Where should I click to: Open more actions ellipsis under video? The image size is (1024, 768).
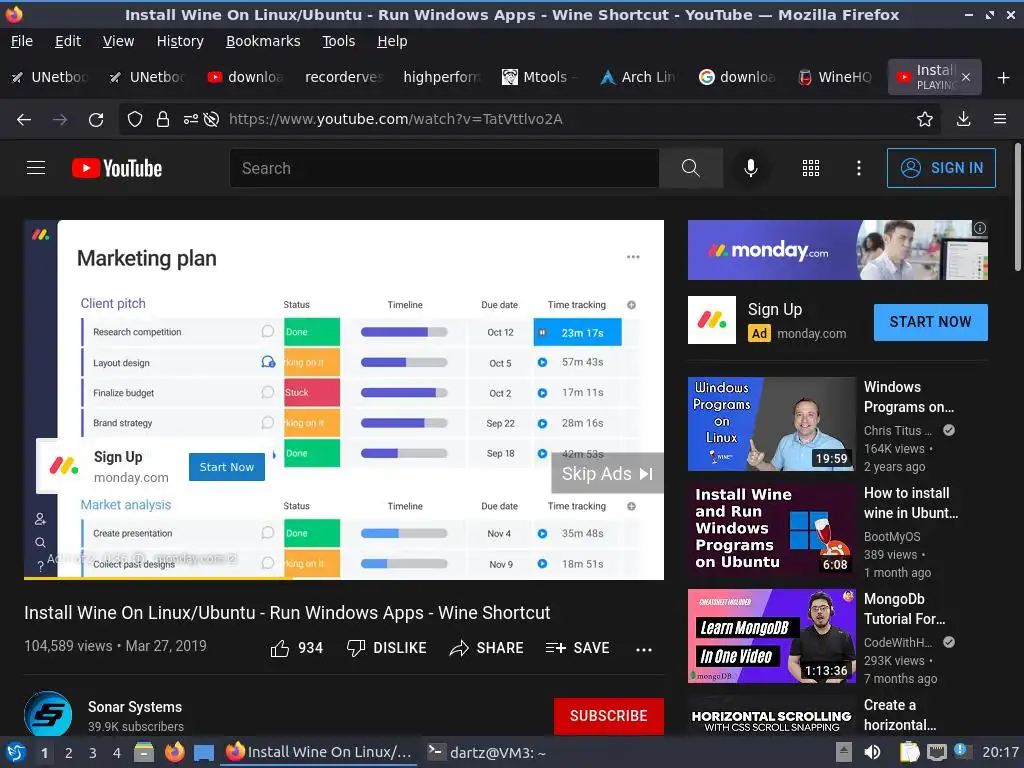643,649
